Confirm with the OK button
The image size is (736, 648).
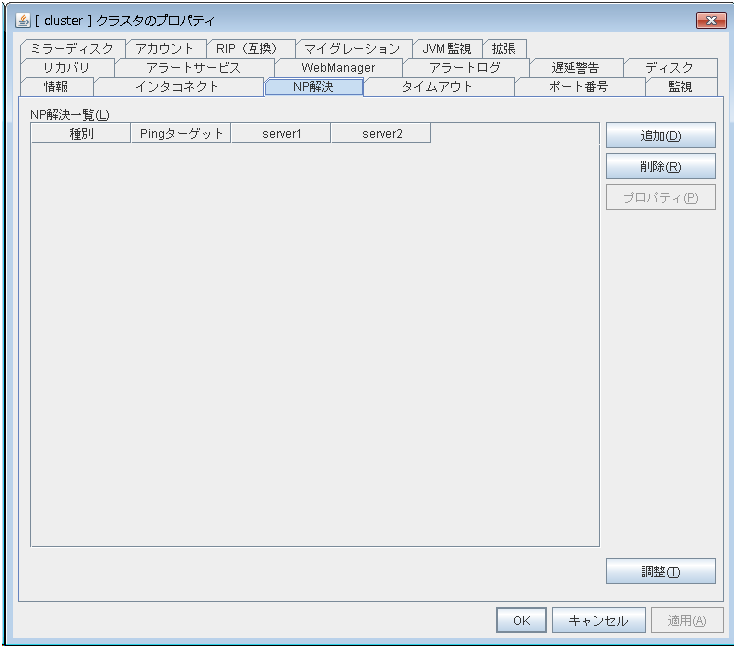(521, 620)
